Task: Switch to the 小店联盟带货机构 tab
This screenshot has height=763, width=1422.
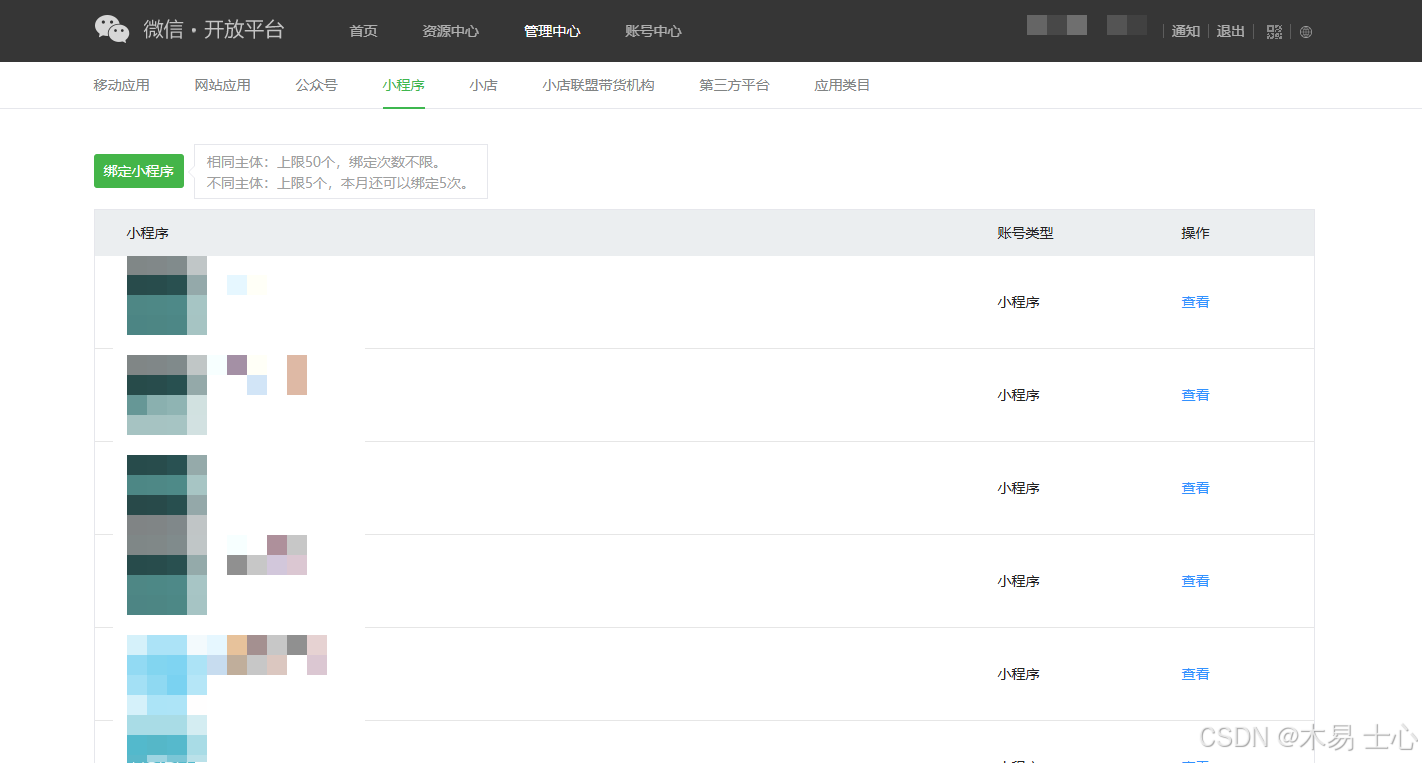Action: tap(598, 85)
